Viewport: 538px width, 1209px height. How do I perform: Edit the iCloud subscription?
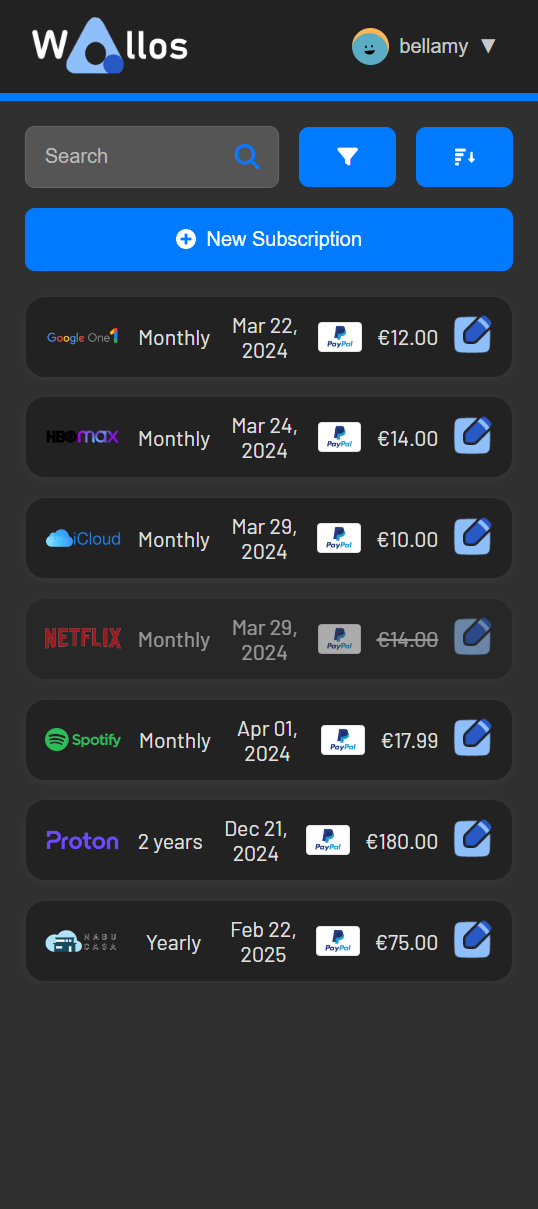point(473,537)
